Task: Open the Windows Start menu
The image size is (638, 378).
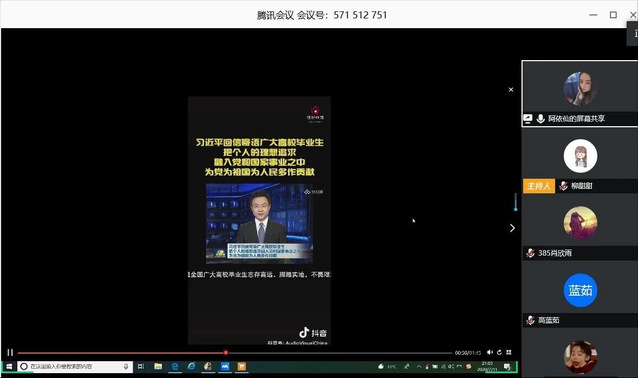Action: click(9, 367)
